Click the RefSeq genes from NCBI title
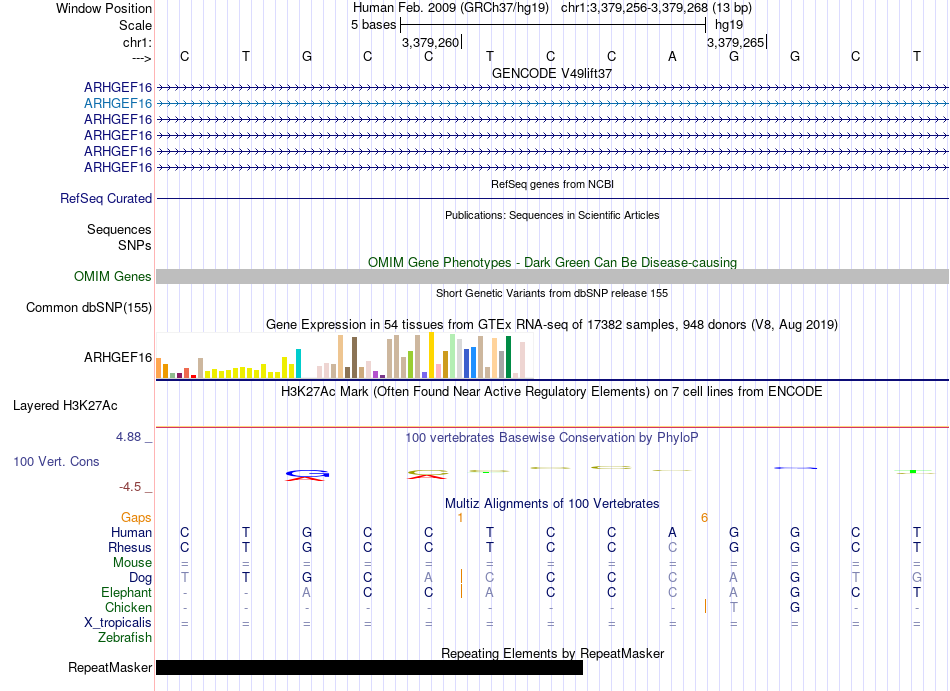This screenshot has height=691, width=950. pos(552,184)
